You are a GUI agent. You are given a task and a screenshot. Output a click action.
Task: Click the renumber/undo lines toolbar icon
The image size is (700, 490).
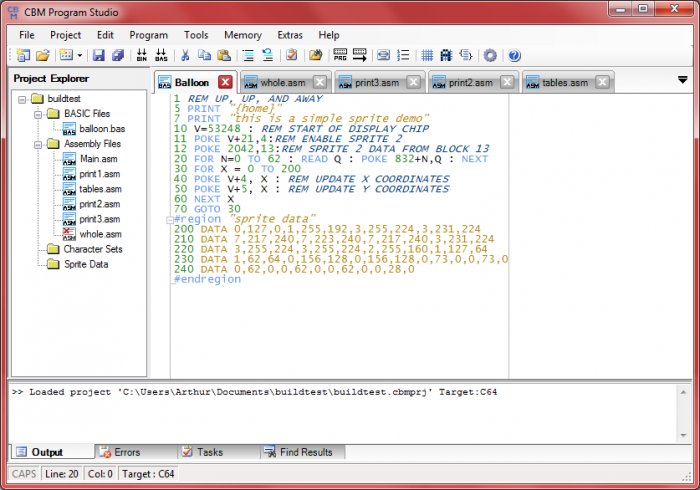pos(267,55)
